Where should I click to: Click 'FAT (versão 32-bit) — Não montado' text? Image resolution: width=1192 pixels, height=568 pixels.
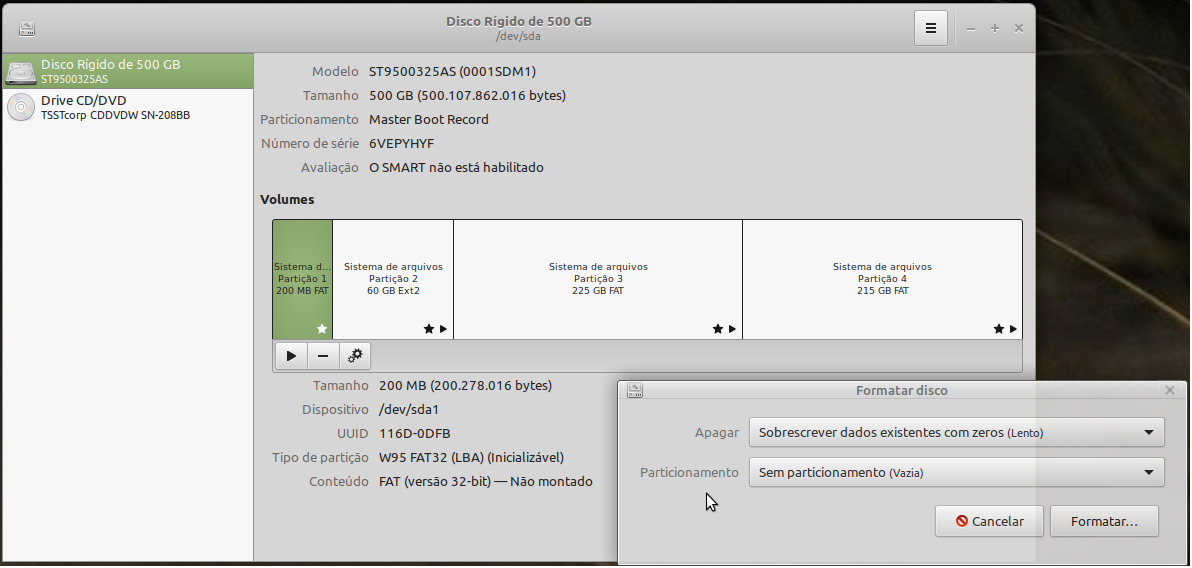[486, 481]
